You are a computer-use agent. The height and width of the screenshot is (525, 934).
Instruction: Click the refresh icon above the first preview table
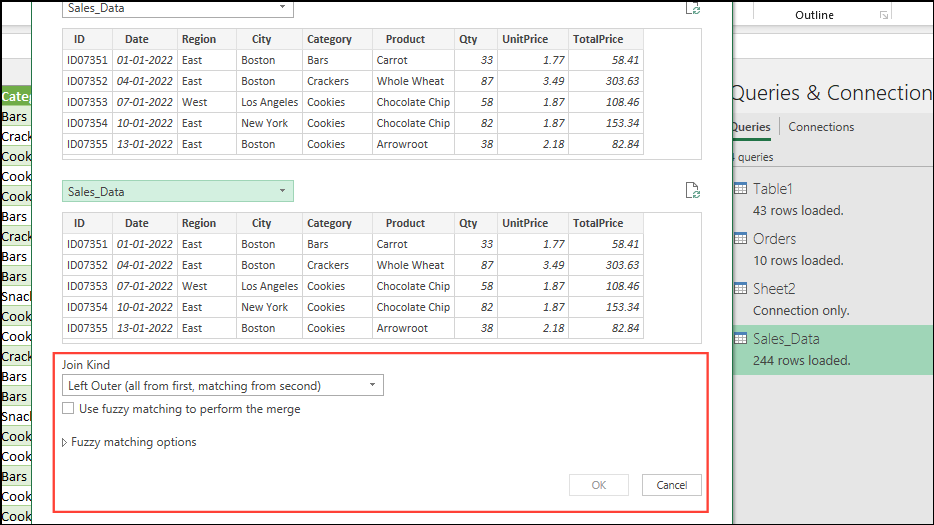pos(692,8)
